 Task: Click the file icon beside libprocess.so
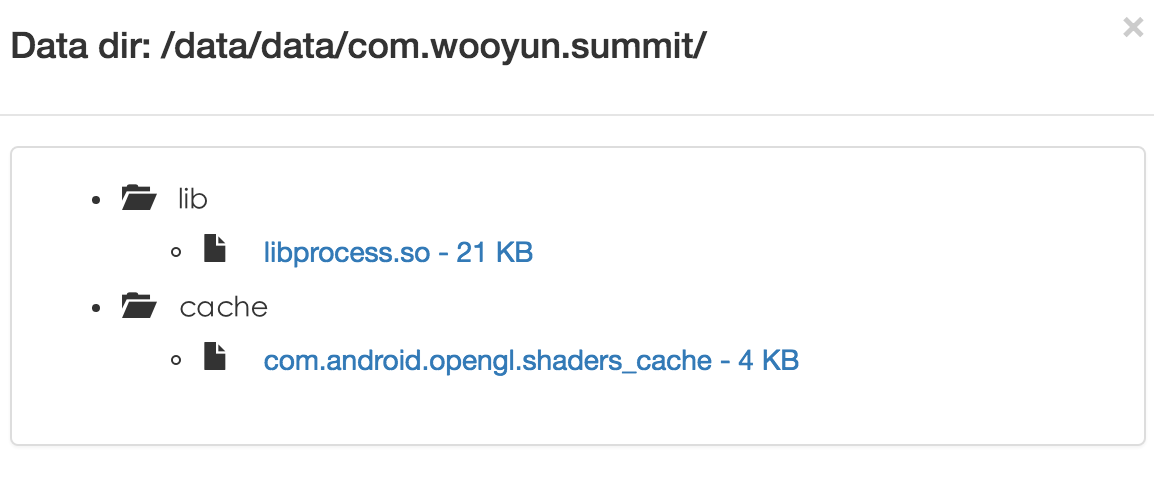click(x=215, y=250)
